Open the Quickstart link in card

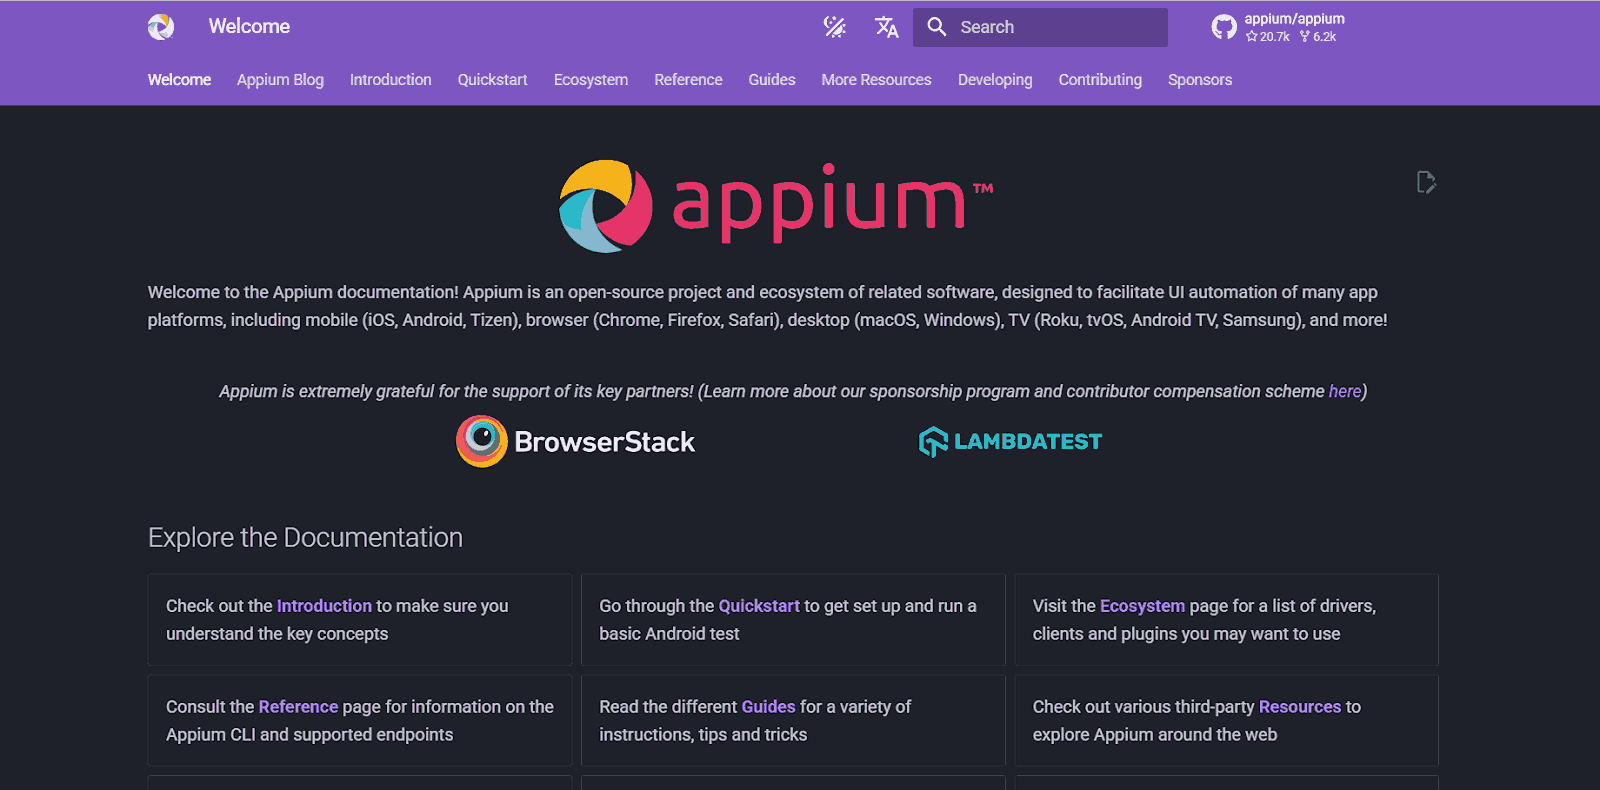click(759, 606)
